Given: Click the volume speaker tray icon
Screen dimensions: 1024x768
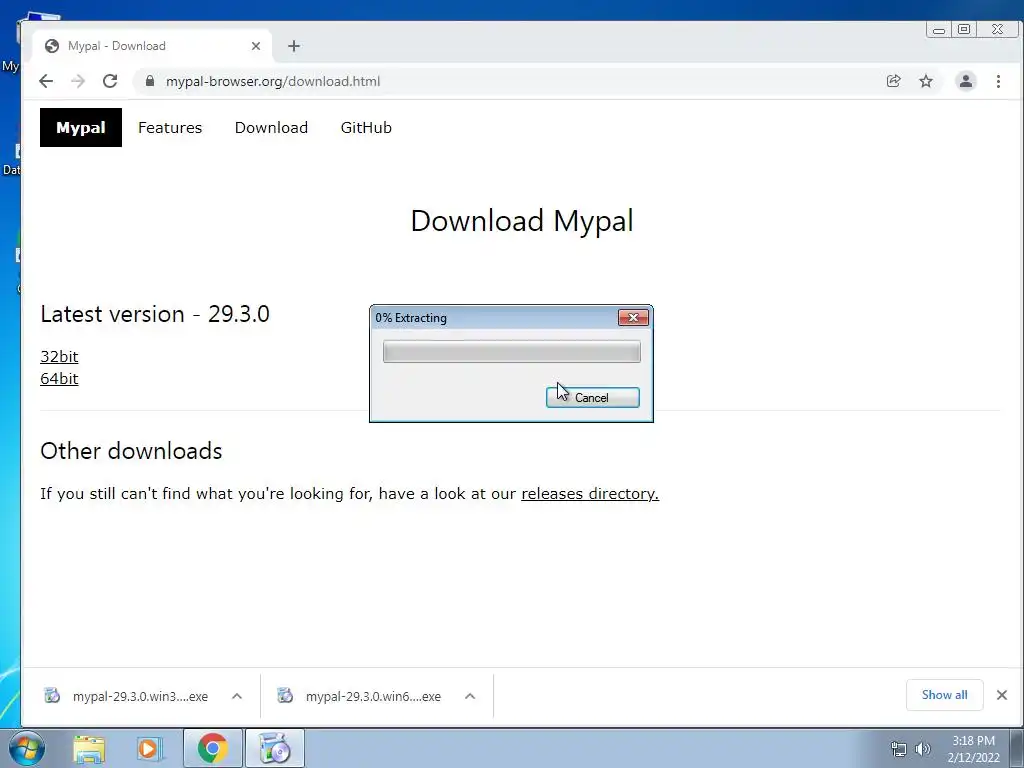Looking at the screenshot, I should (923, 749).
